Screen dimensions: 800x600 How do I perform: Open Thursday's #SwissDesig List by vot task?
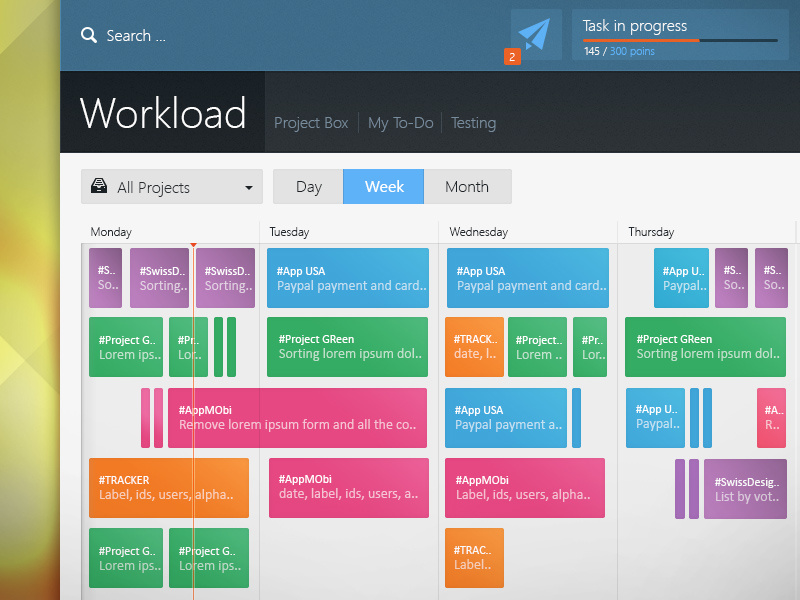point(745,489)
